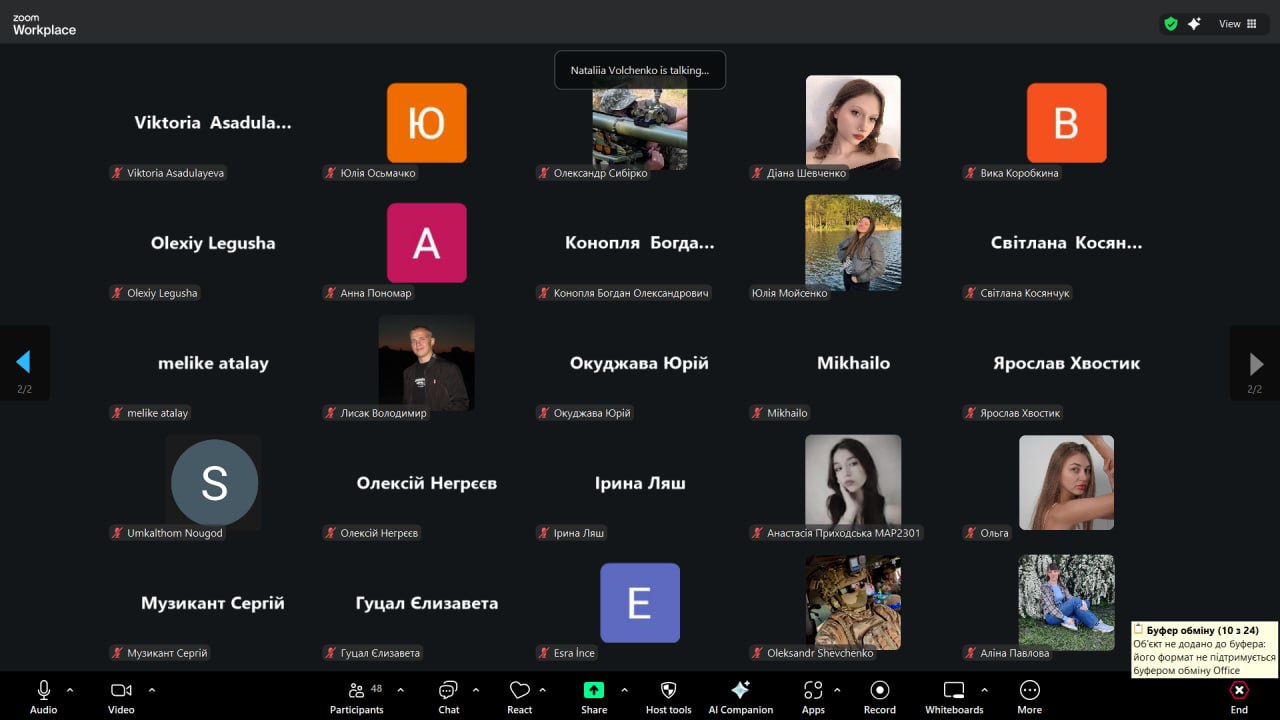The width and height of the screenshot is (1280, 720).
Task: End the meeting
Action: (x=1239, y=696)
